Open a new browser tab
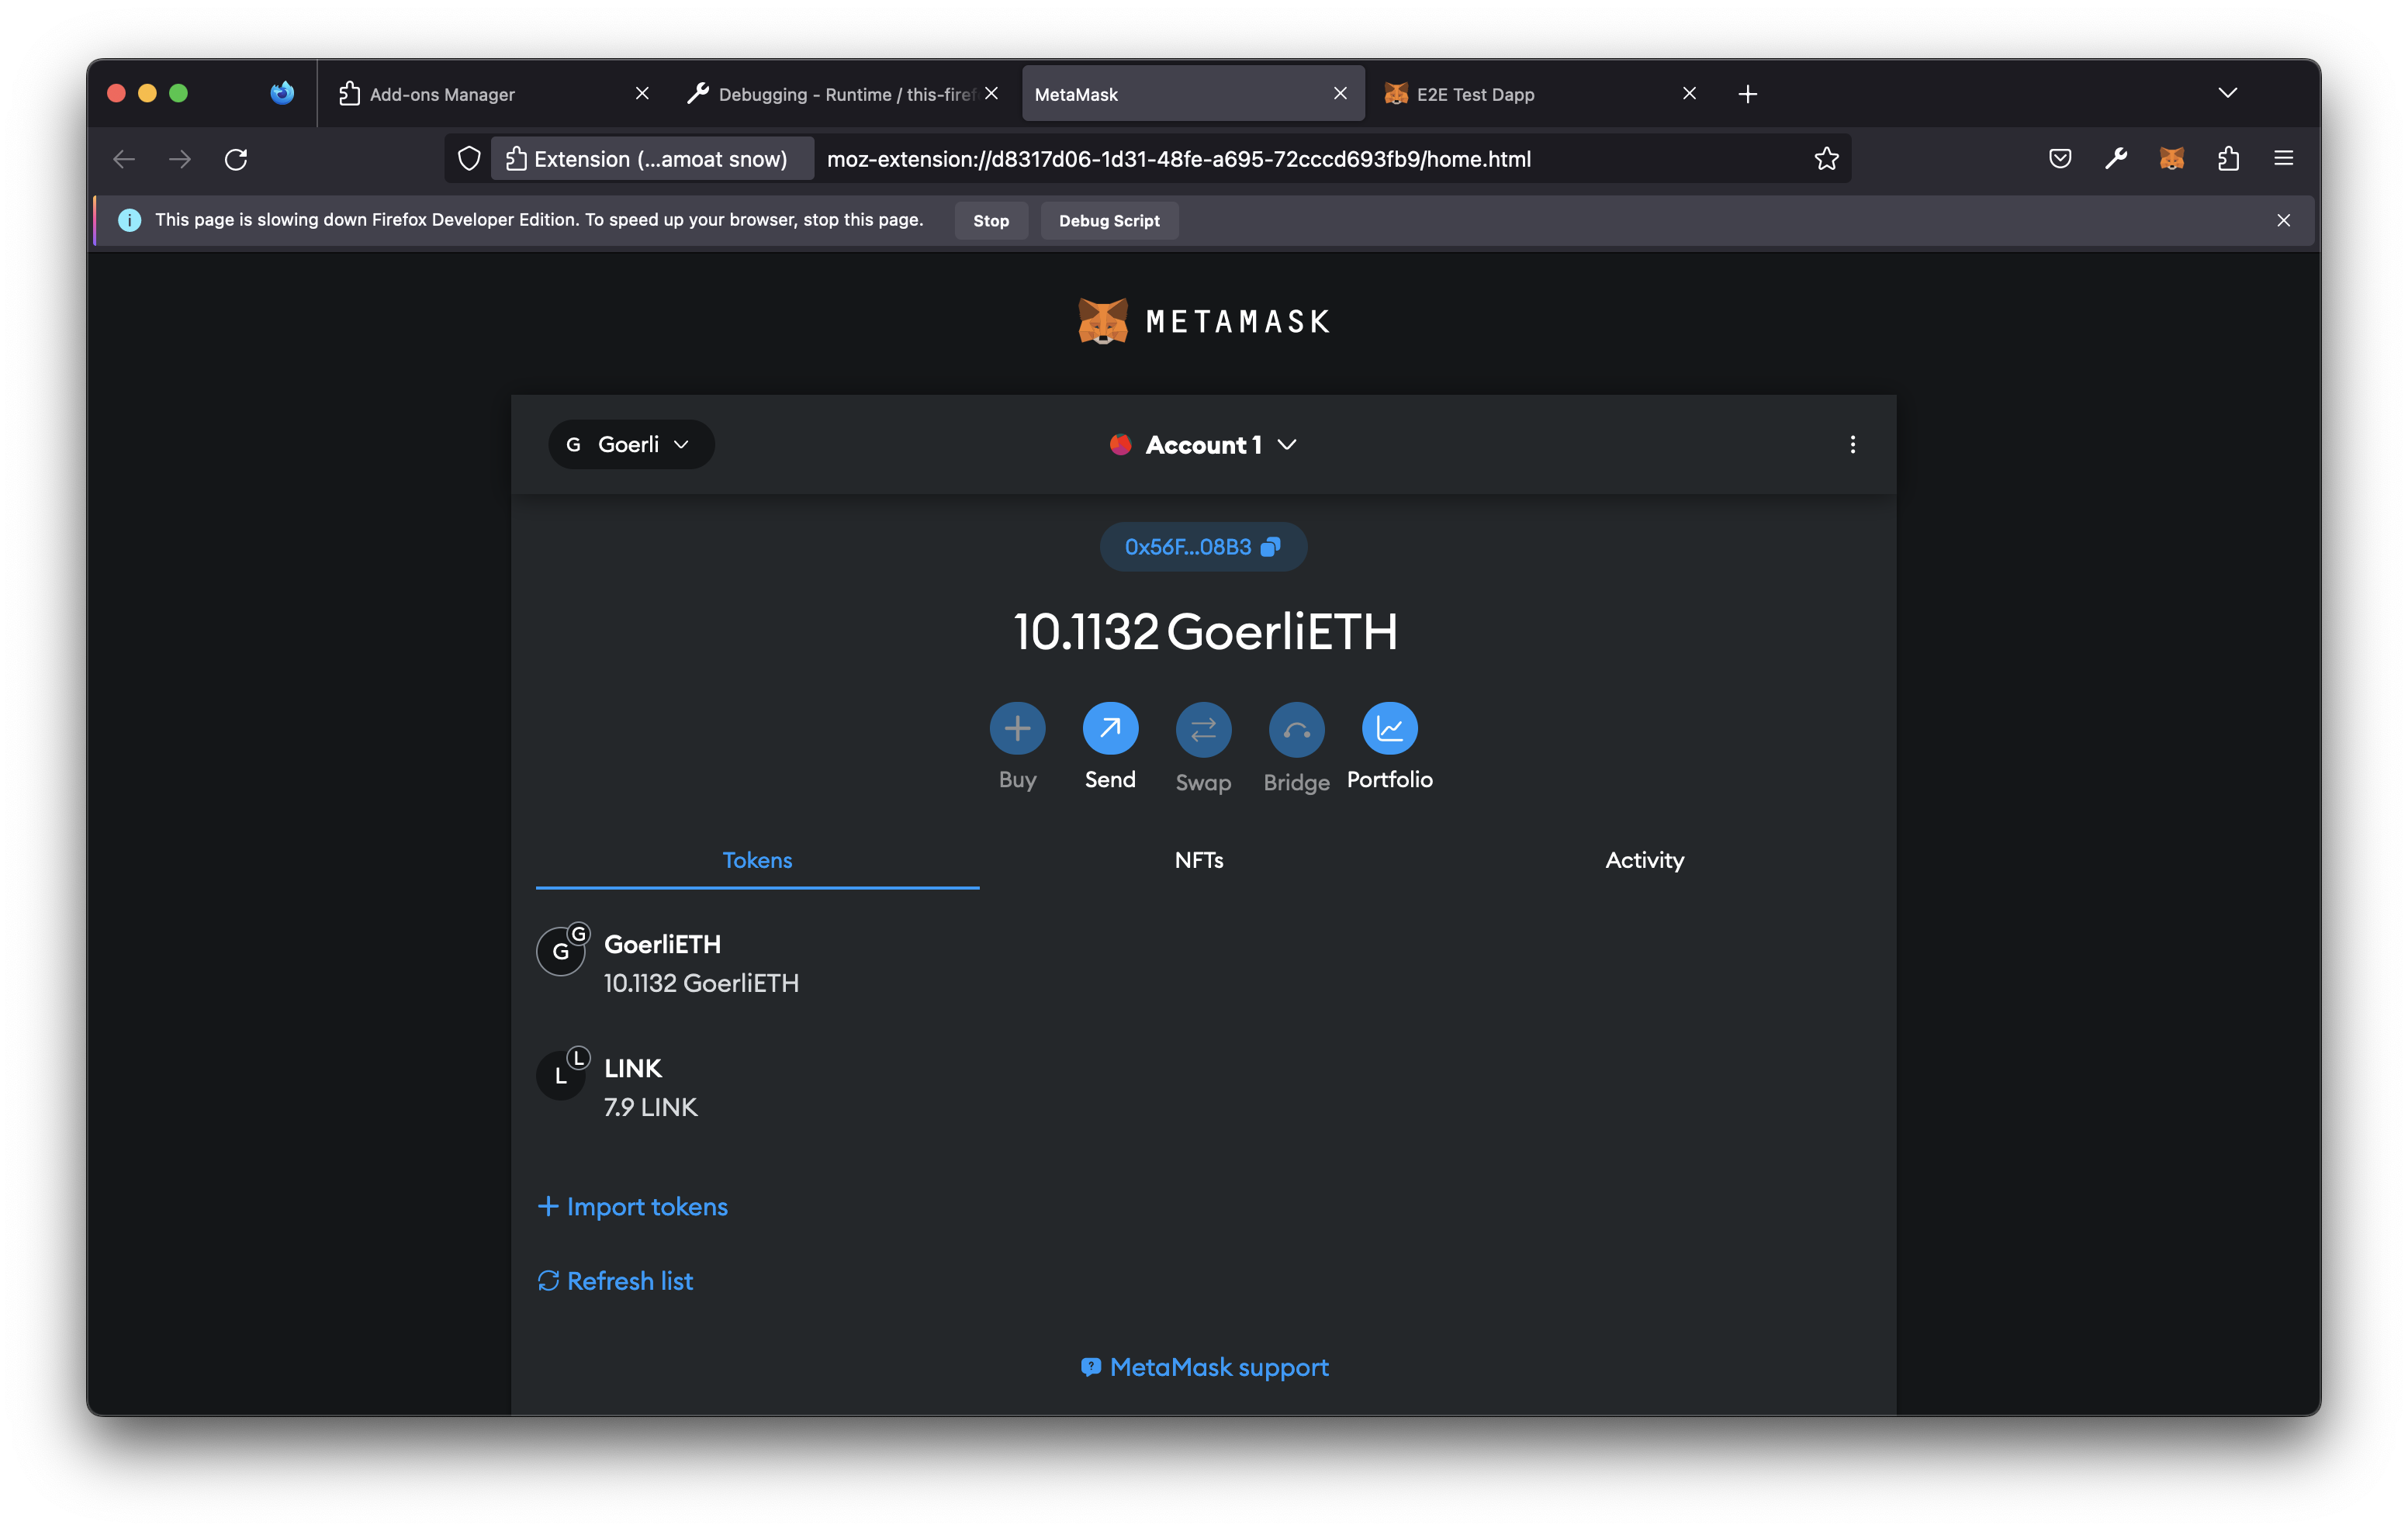The width and height of the screenshot is (2408, 1531). [x=1747, y=94]
